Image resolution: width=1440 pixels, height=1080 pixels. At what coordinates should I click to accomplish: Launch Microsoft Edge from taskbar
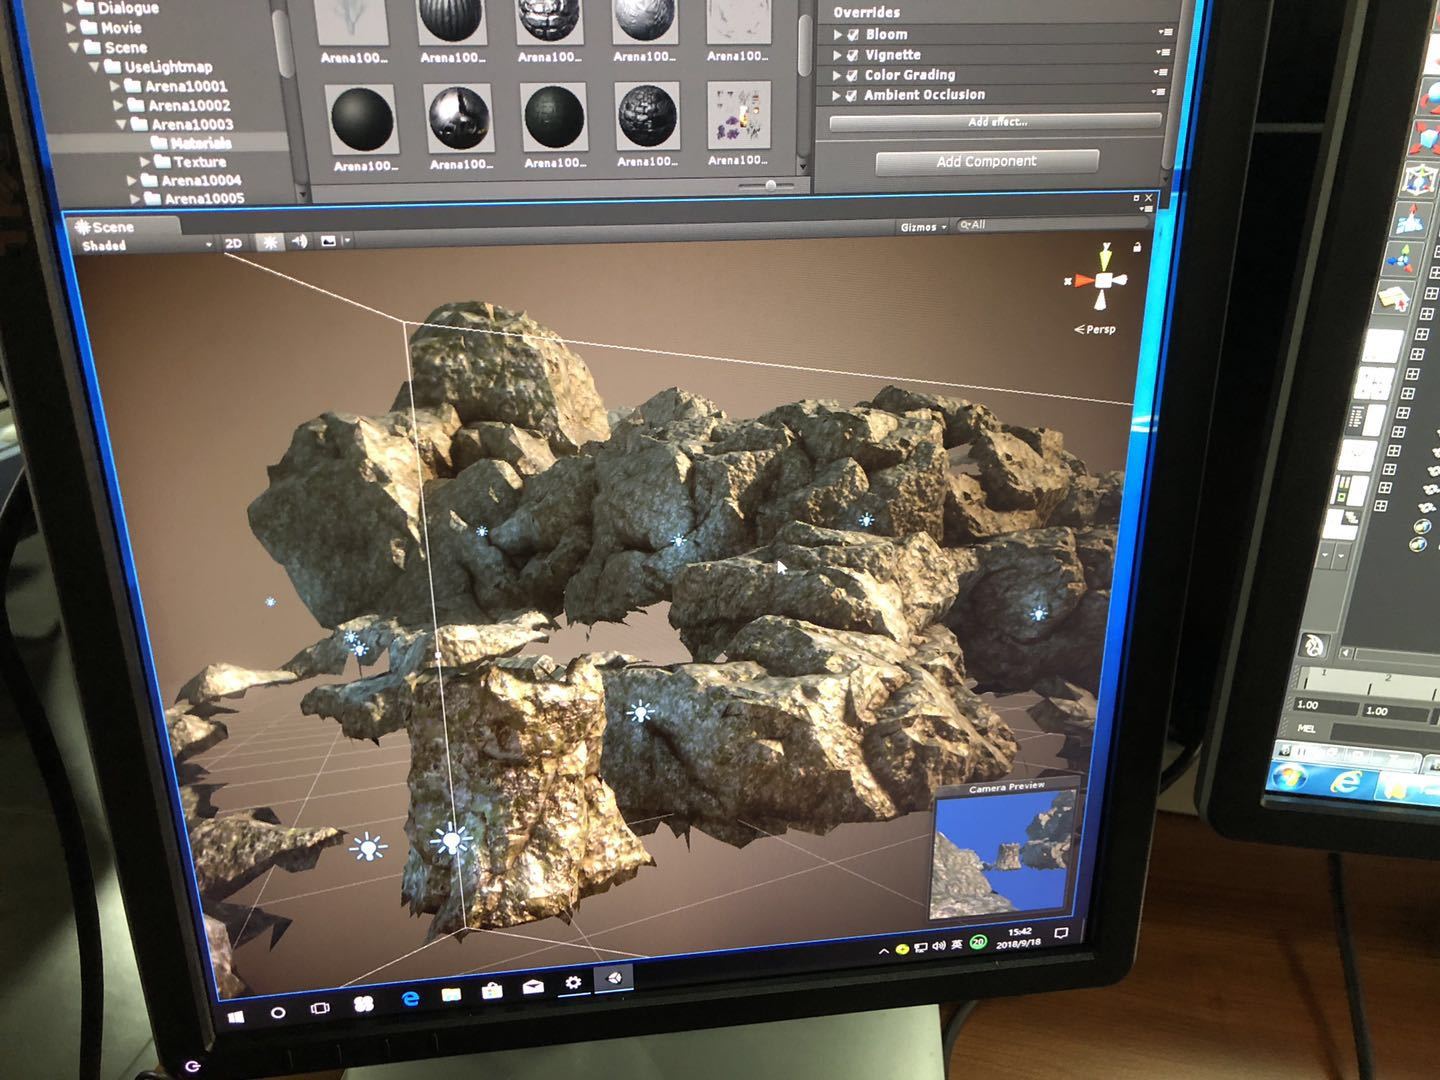click(410, 999)
